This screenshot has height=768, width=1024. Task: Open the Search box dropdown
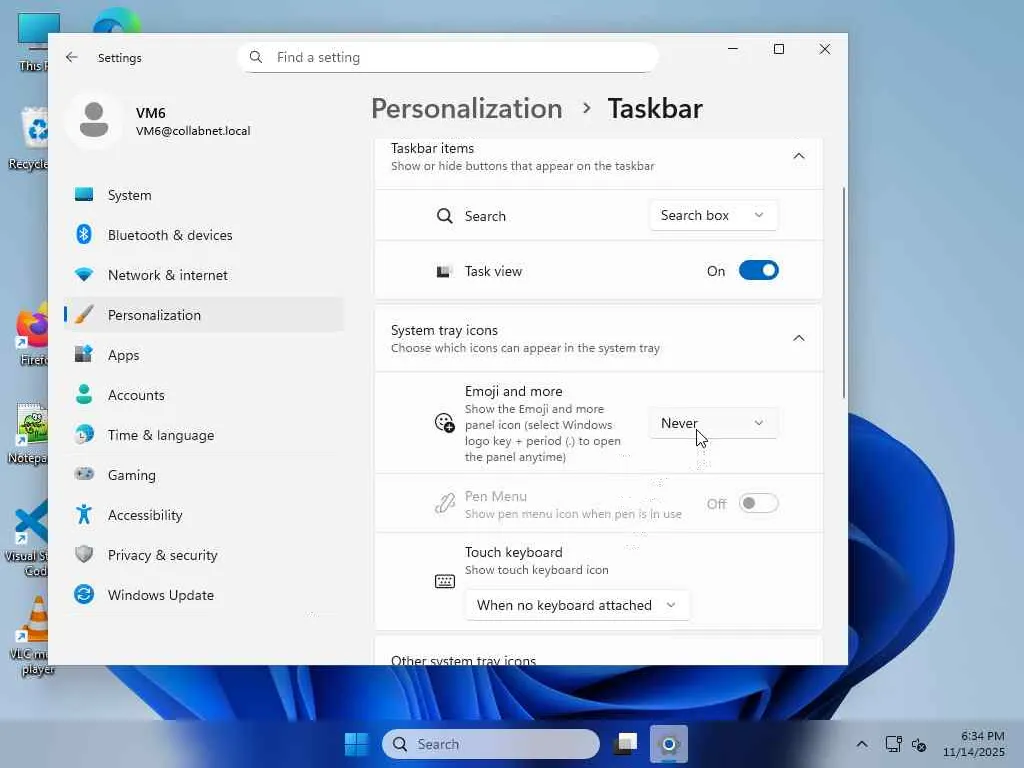pyautogui.click(x=713, y=216)
